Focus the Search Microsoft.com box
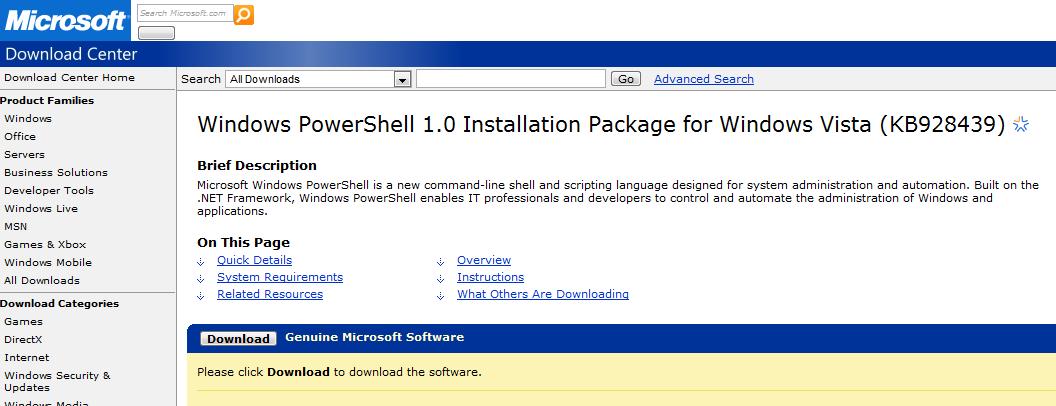1056x406 pixels. pos(184,14)
